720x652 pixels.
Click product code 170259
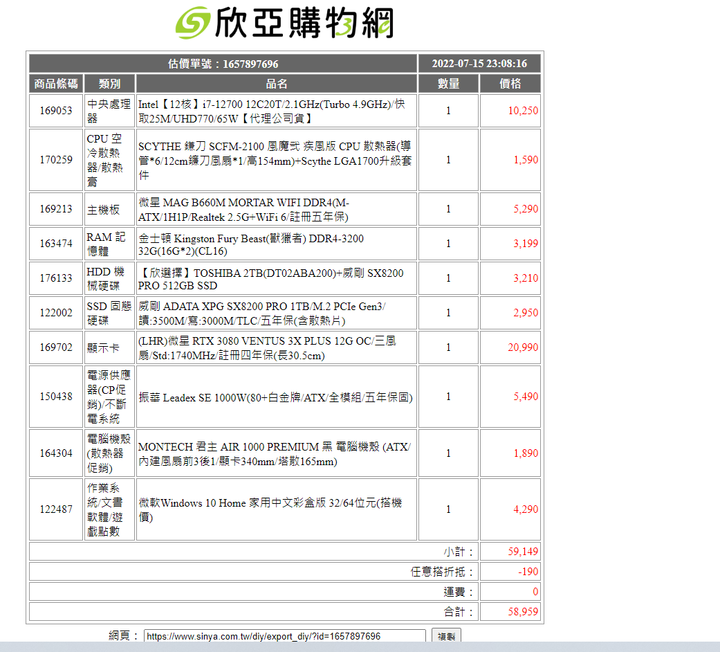[x=56, y=160]
